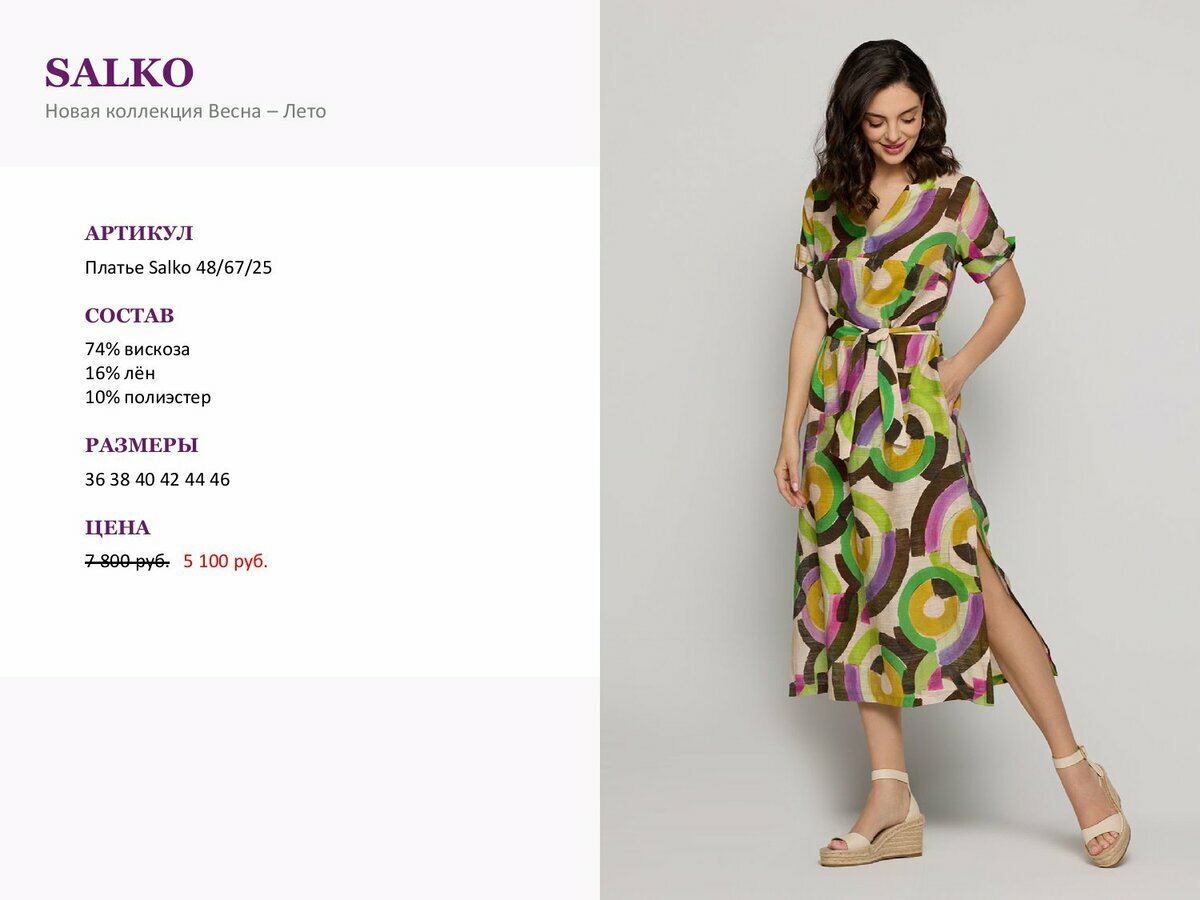
Task: Click the red 5 100 руб. price
Action: (x=226, y=562)
